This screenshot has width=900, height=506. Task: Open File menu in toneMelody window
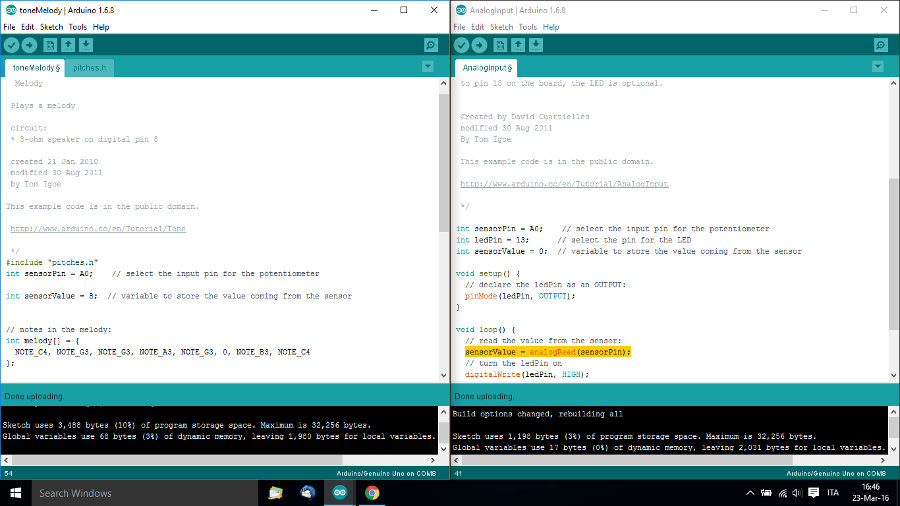pos(9,27)
